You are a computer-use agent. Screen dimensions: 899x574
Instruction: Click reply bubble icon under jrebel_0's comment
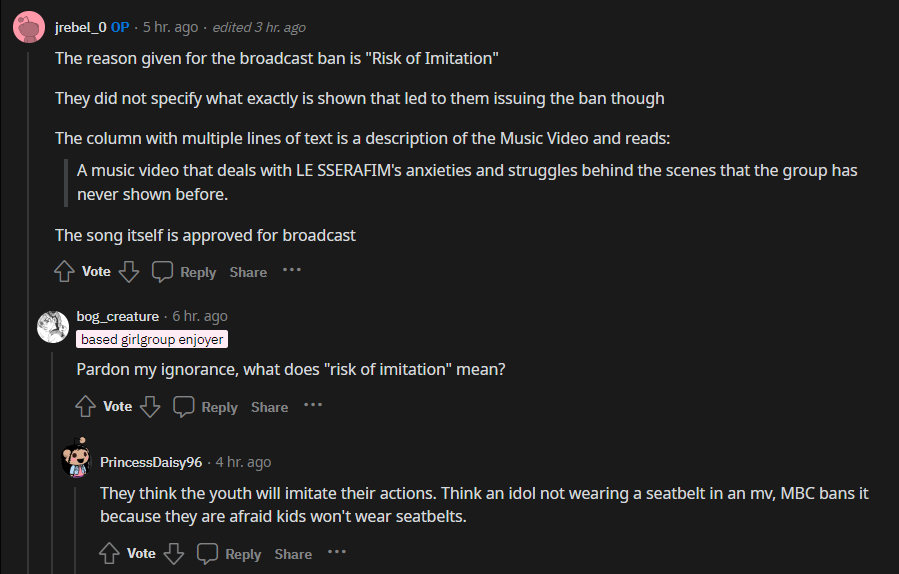point(162,271)
